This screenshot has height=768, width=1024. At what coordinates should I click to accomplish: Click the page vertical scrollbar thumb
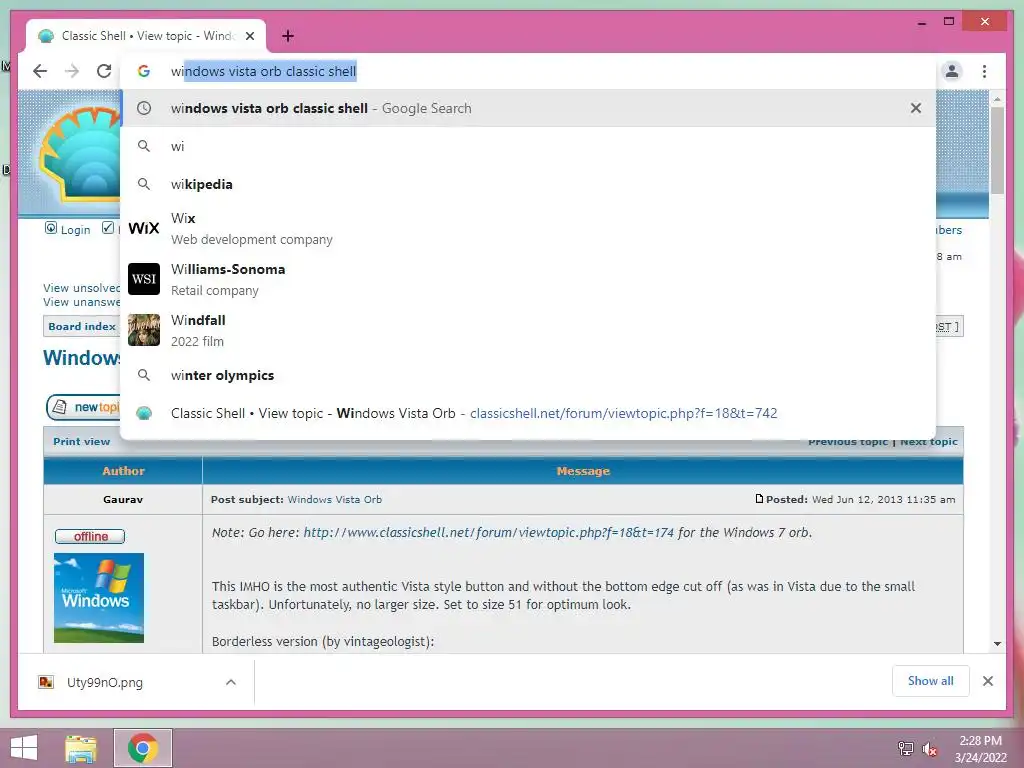coord(997,150)
